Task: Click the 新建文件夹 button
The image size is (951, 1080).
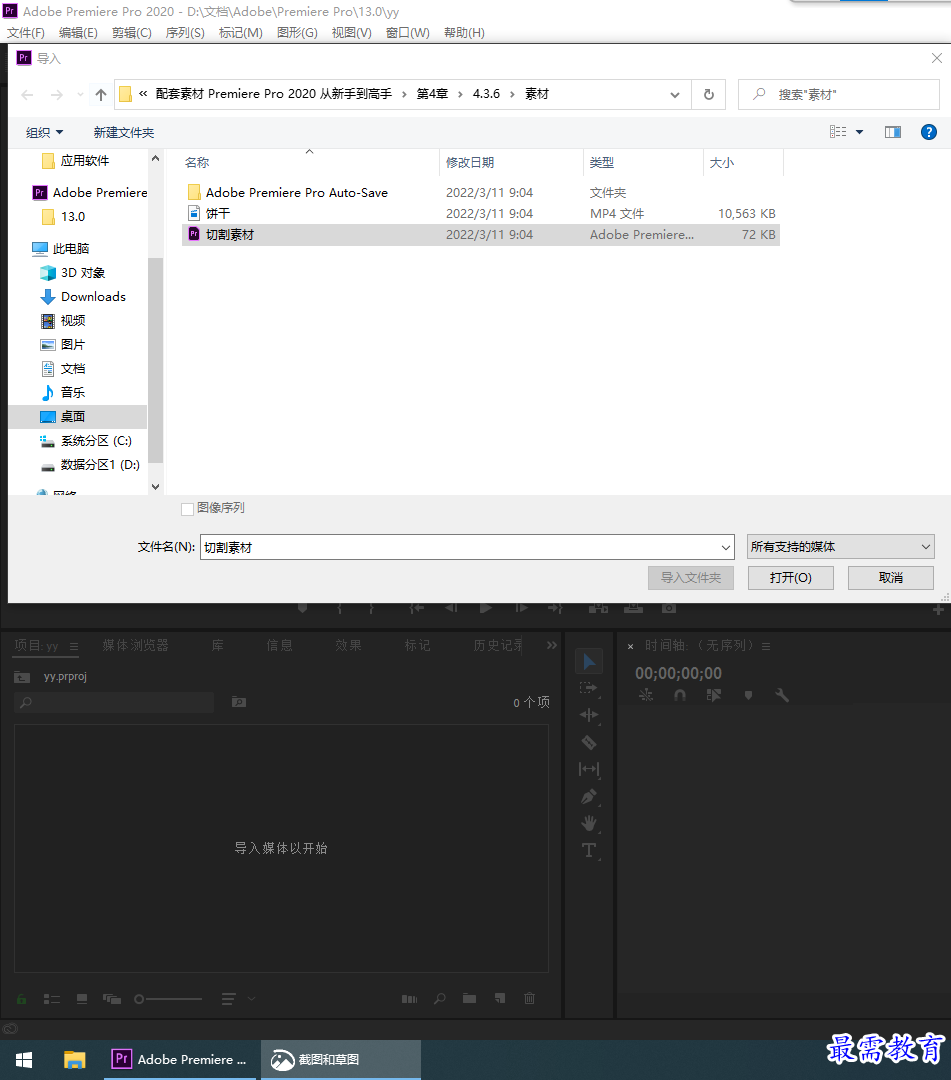Action: point(124,132)
